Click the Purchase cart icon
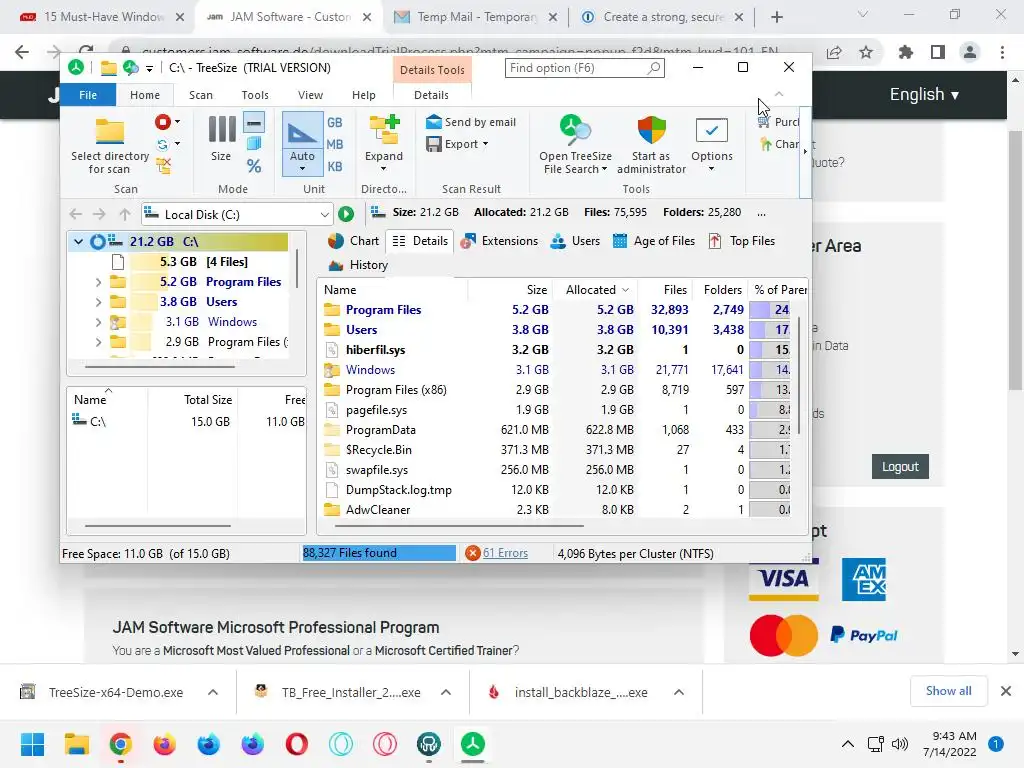Image resolution: width=1024 pixels, height=768 pixels. coord(764,122)
